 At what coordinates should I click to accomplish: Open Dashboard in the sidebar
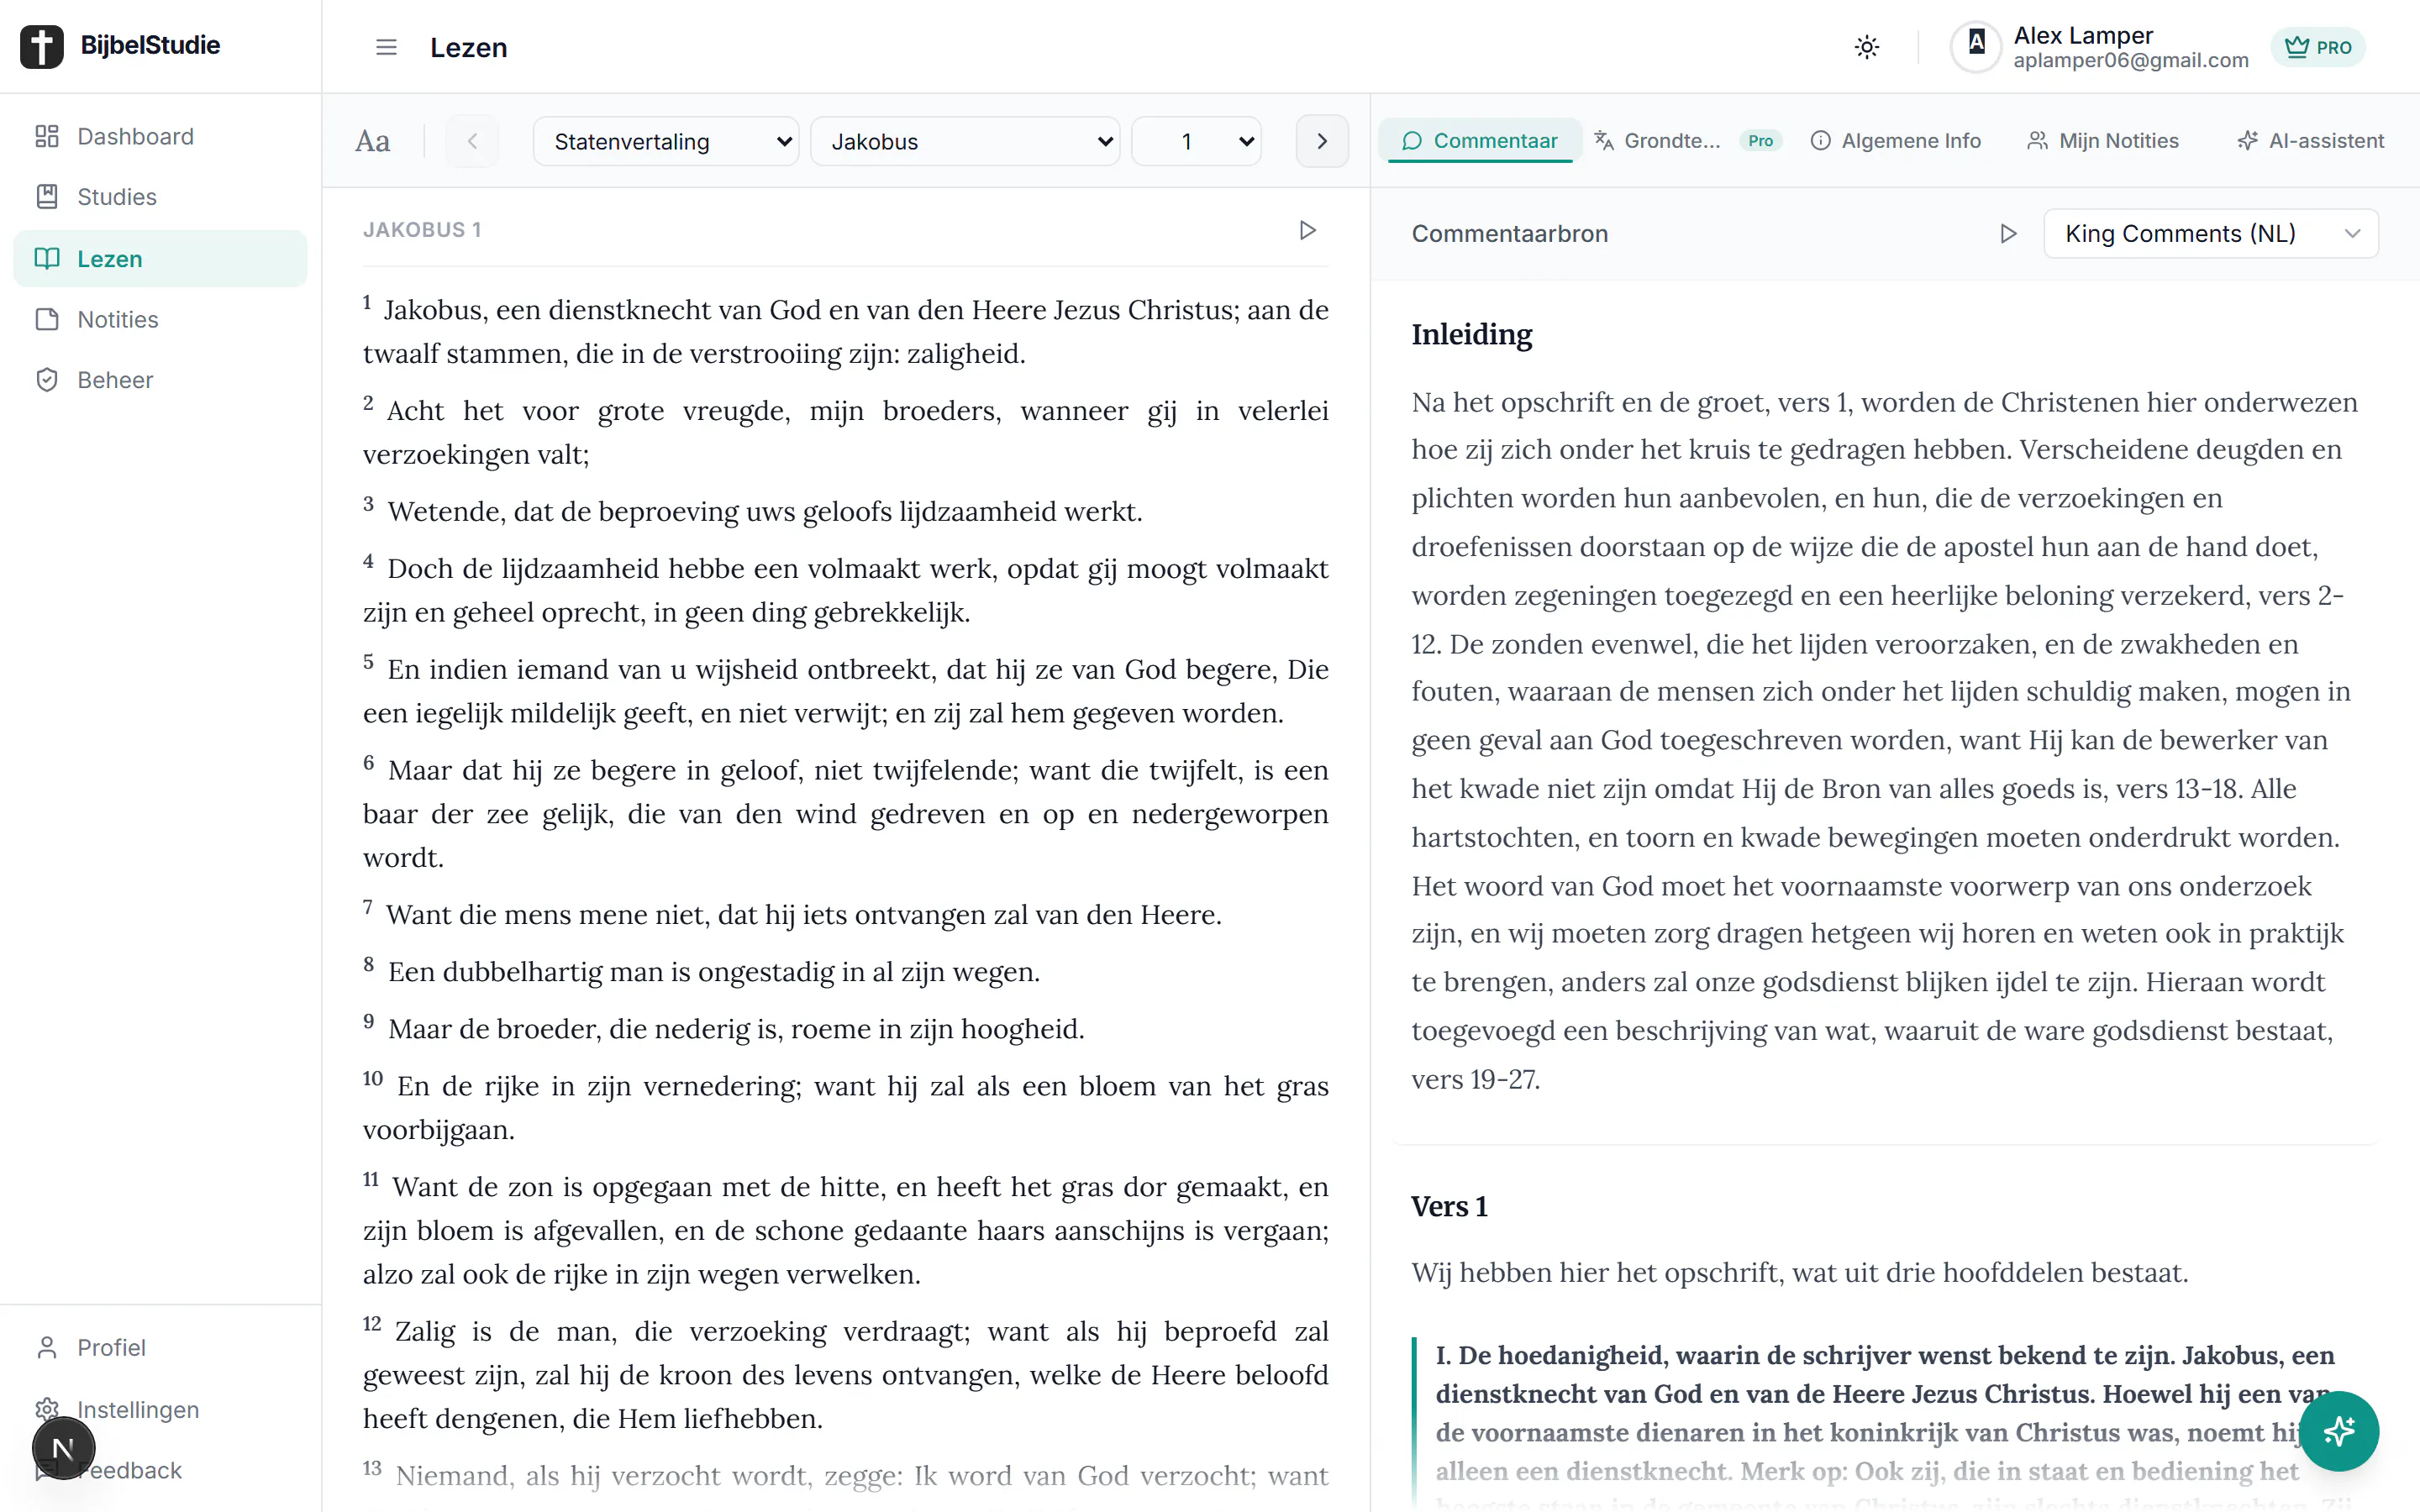tap(160, 136)
